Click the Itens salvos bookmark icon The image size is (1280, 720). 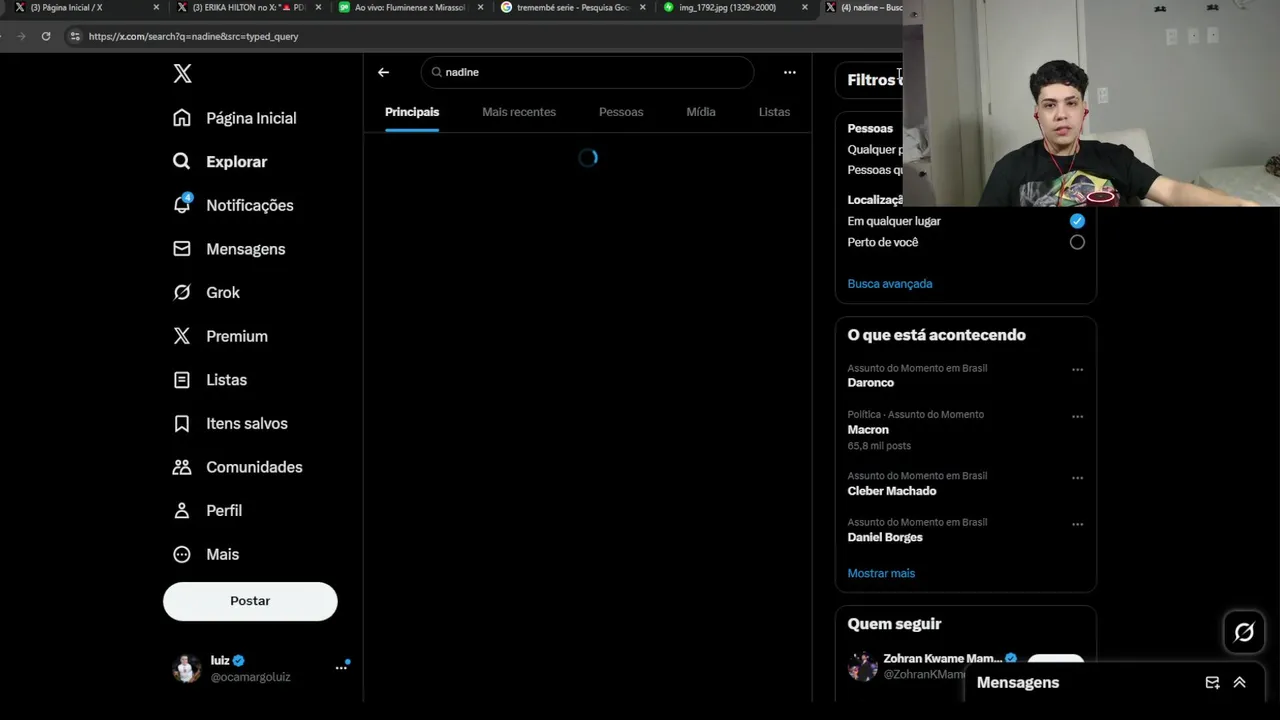[x=182, y=423]
